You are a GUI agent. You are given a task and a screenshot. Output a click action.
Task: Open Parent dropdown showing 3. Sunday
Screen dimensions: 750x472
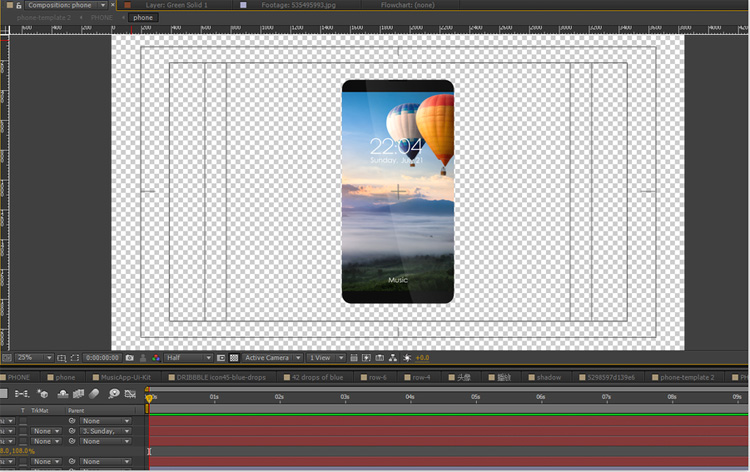pyautogui.click(x=105, y=431)
